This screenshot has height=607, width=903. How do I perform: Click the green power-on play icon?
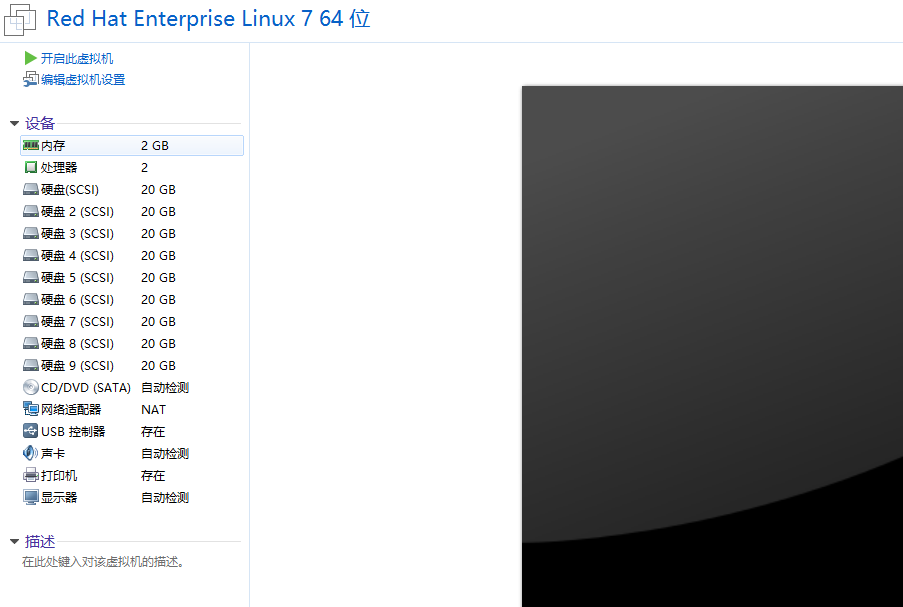(x=31, y=59)
